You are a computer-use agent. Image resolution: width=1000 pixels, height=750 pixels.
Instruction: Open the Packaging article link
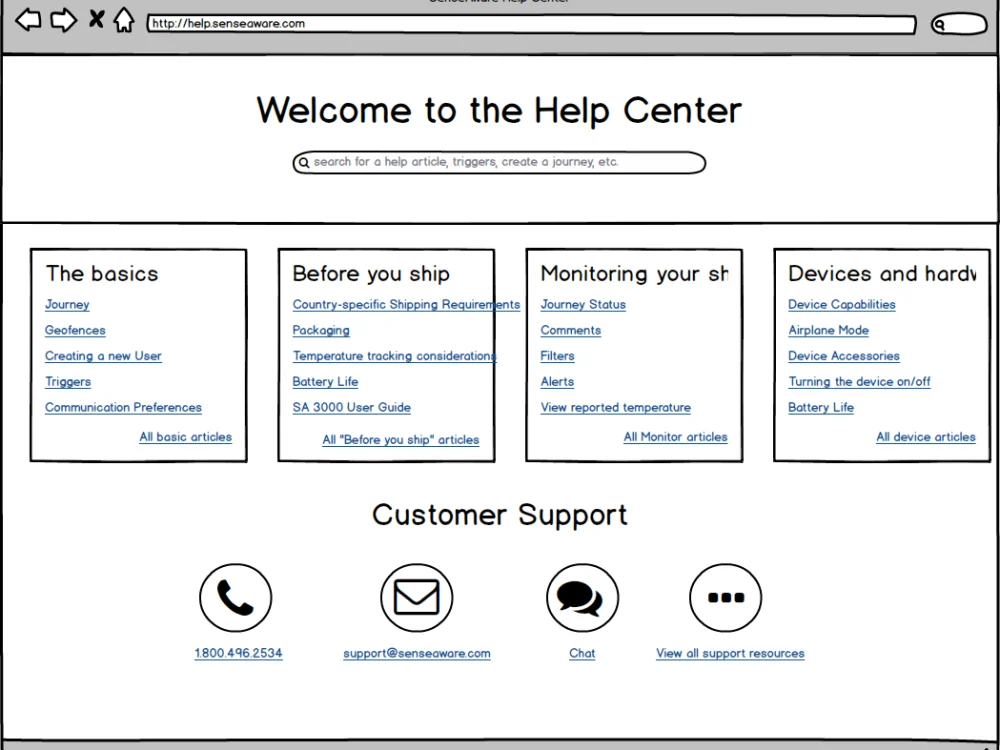tap(321, 330)
